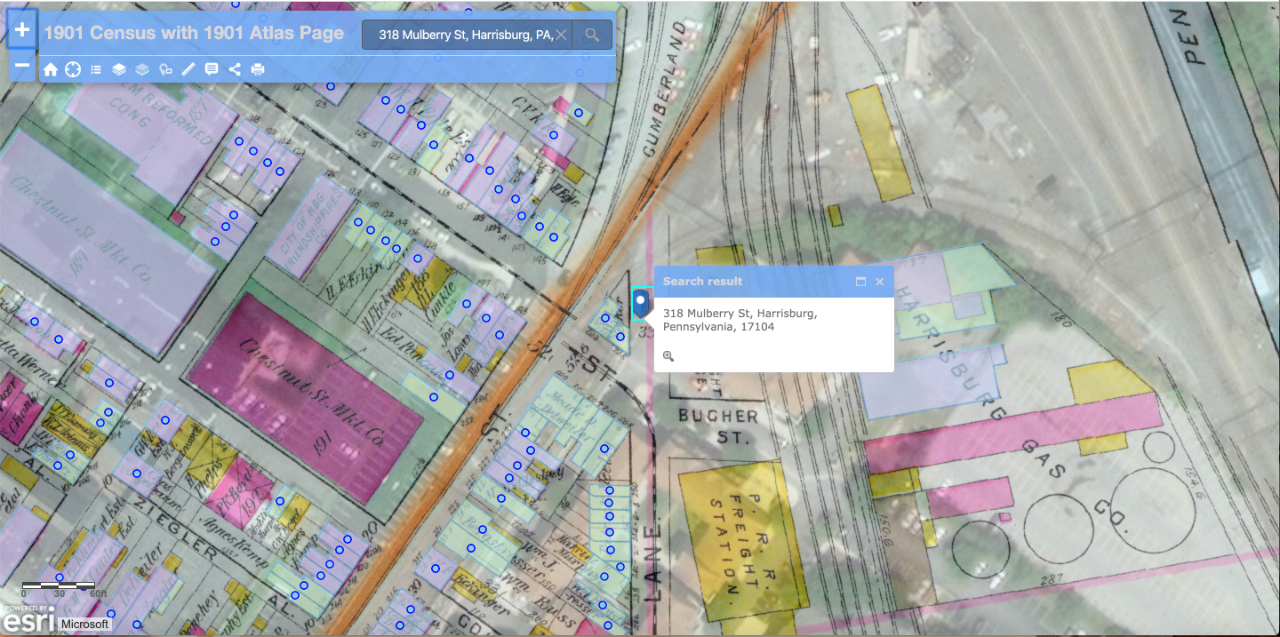Image resolution: width=1280 pixels, height=637 pixels.
Task: Click the Home default extent icon
Action: click(50, 69)
